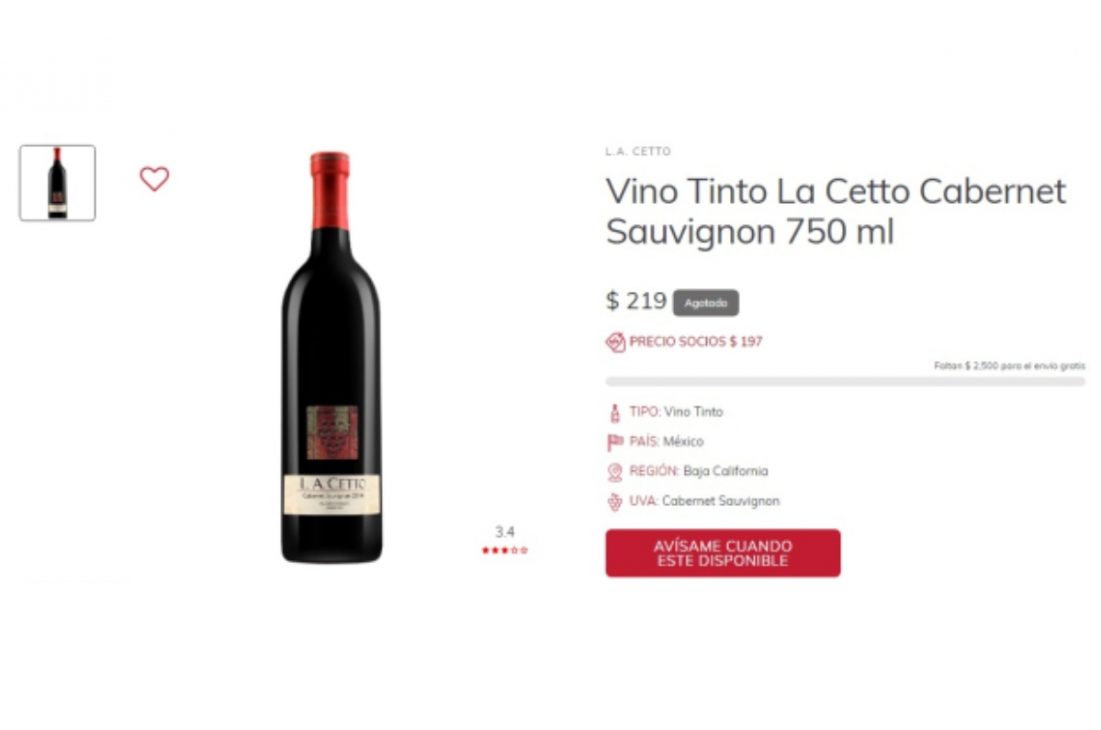Screen dimensions: 1101x730
Task: Click the Baja California region value
Action: (x=726, y=471)
